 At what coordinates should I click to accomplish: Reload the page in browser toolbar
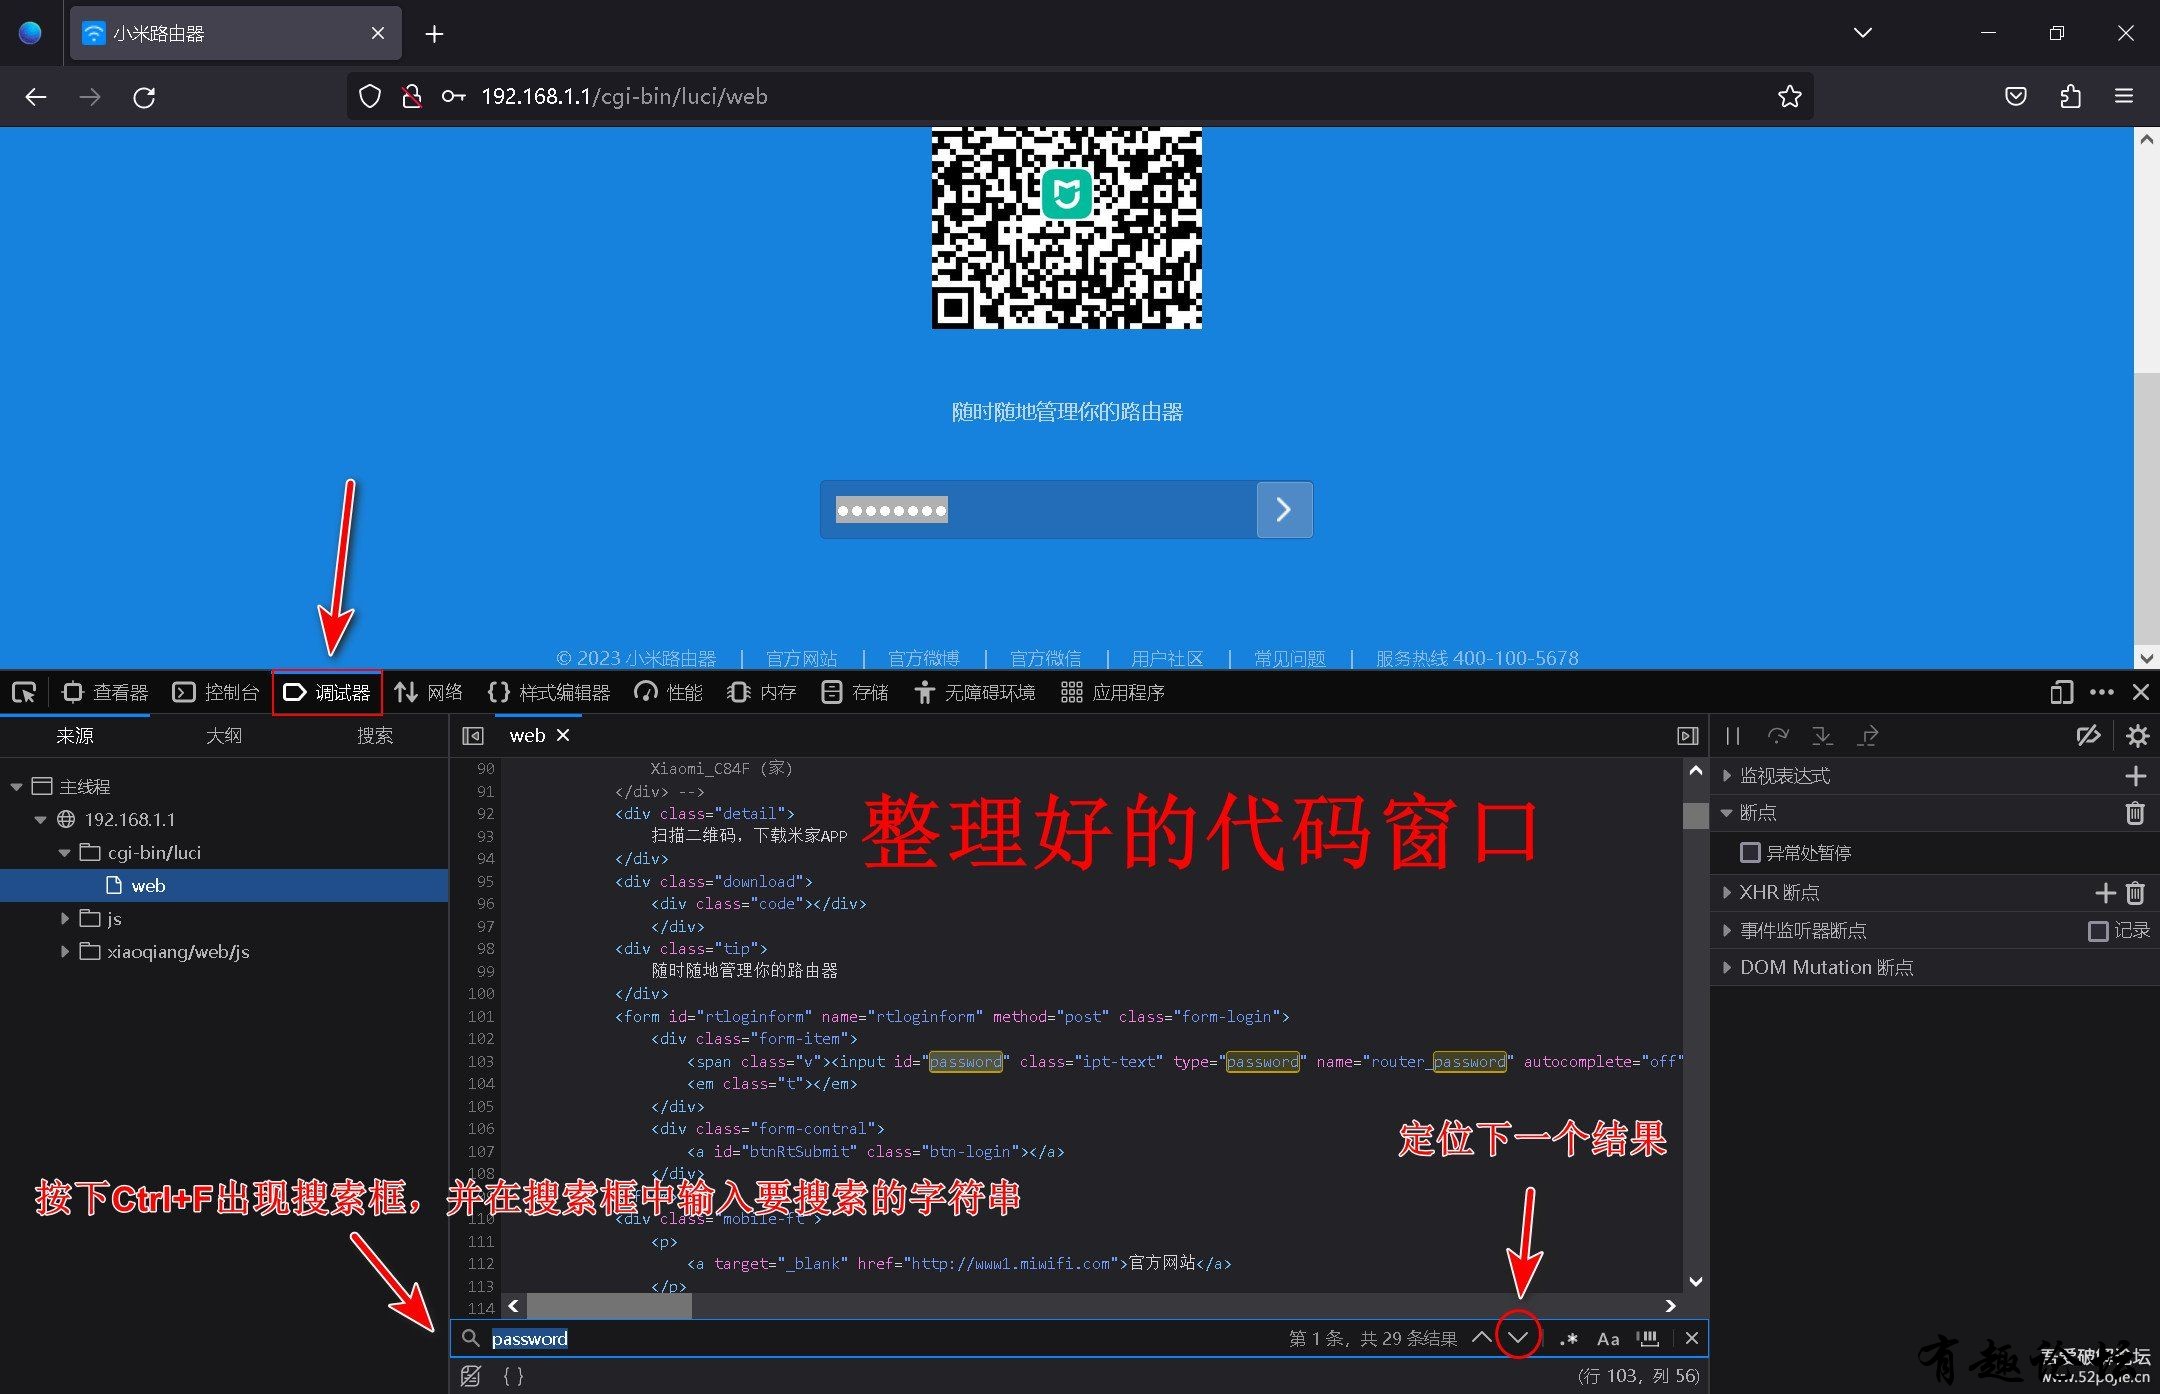(144, 97)
